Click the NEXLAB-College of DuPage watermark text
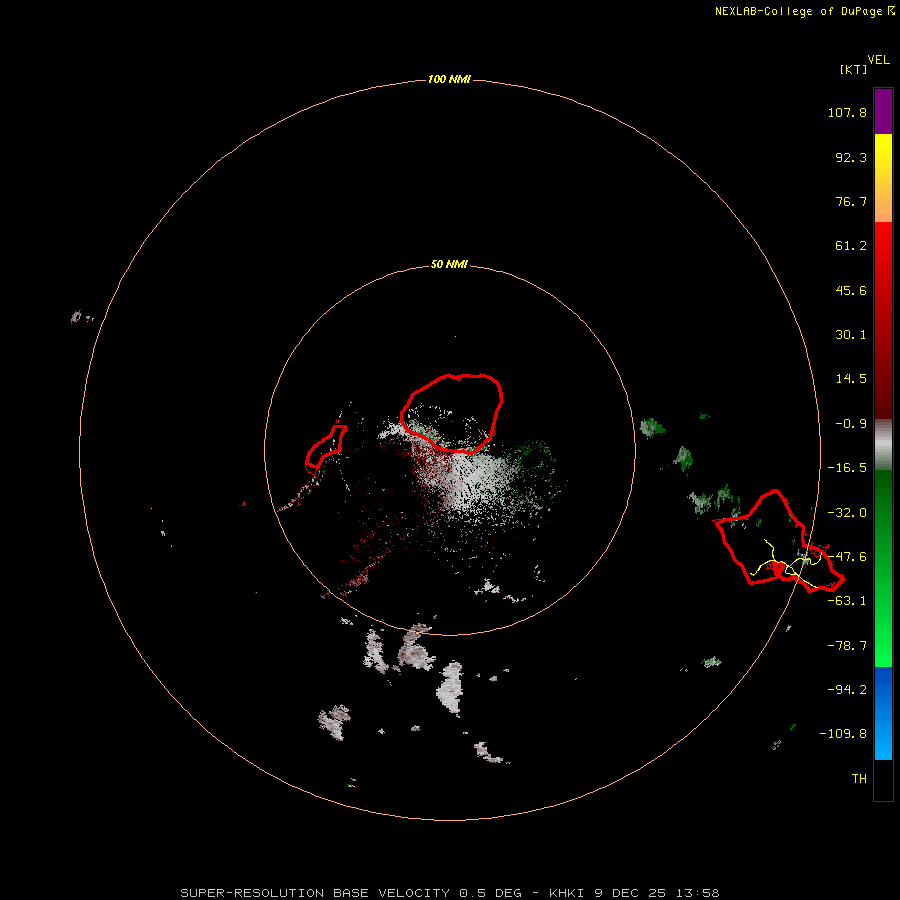 (x=804, y=11)
